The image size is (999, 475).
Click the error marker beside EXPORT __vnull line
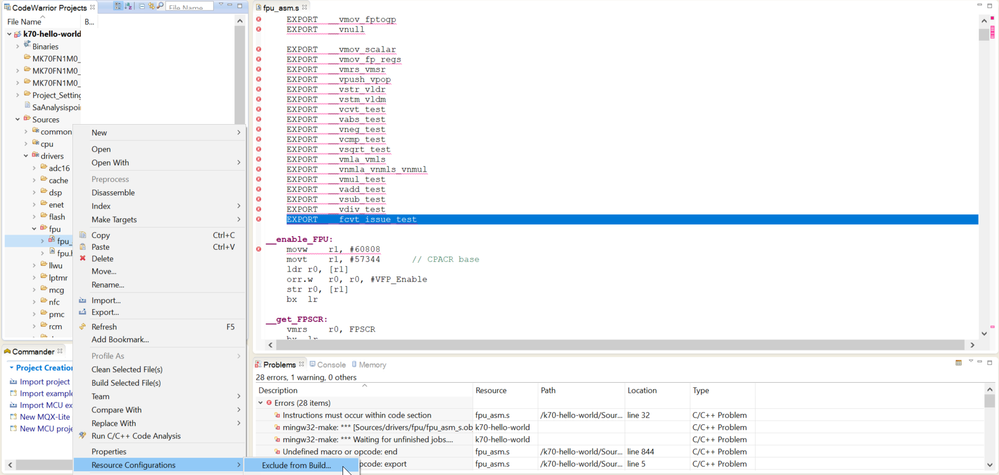(x=259, y=29)
